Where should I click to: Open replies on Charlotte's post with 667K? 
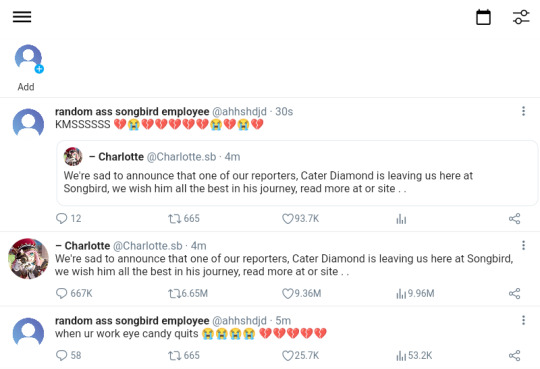tap(74, 294)
